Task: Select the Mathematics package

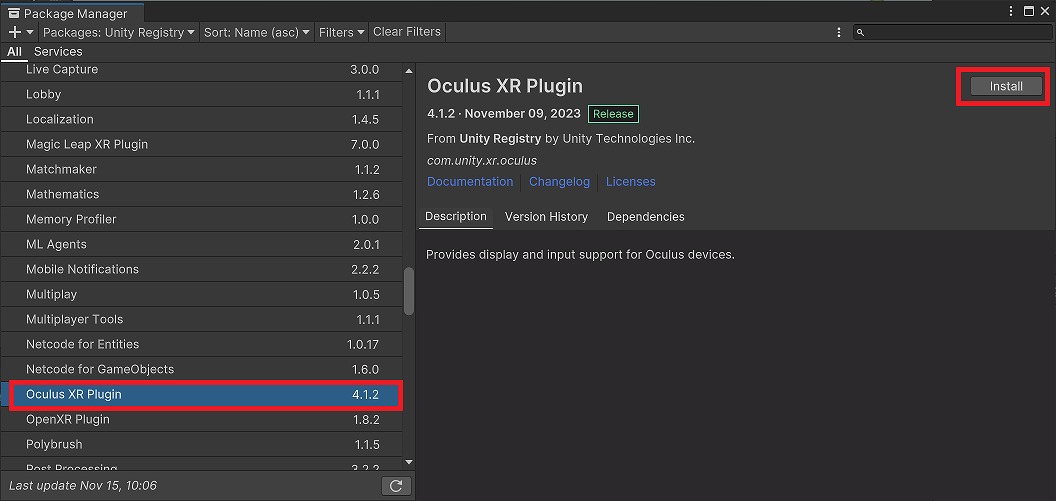Action: pos(201,194)
